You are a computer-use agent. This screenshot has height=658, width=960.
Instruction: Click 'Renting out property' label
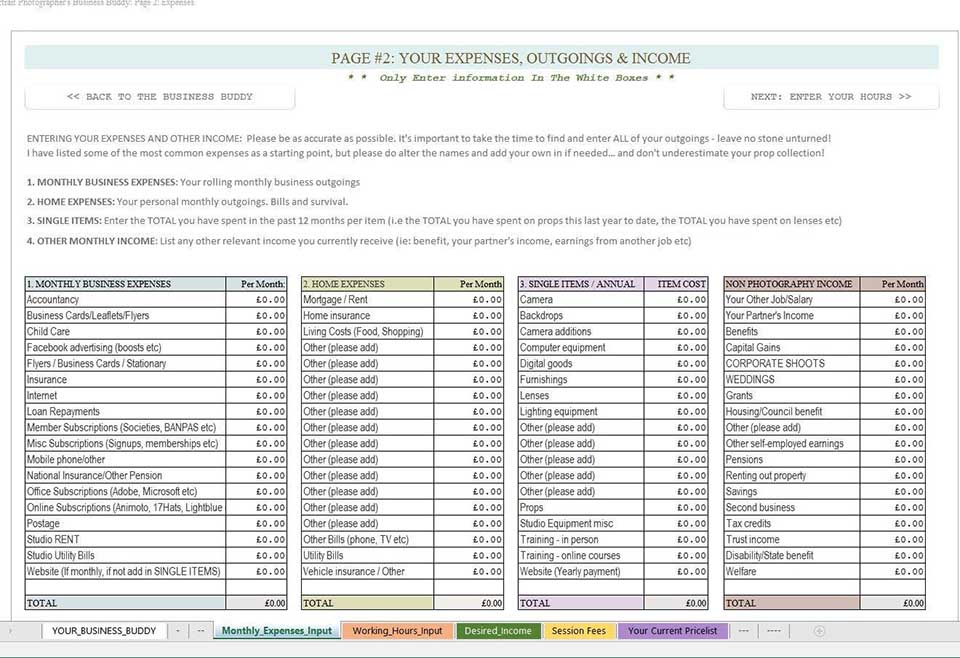tap(766, 476)
